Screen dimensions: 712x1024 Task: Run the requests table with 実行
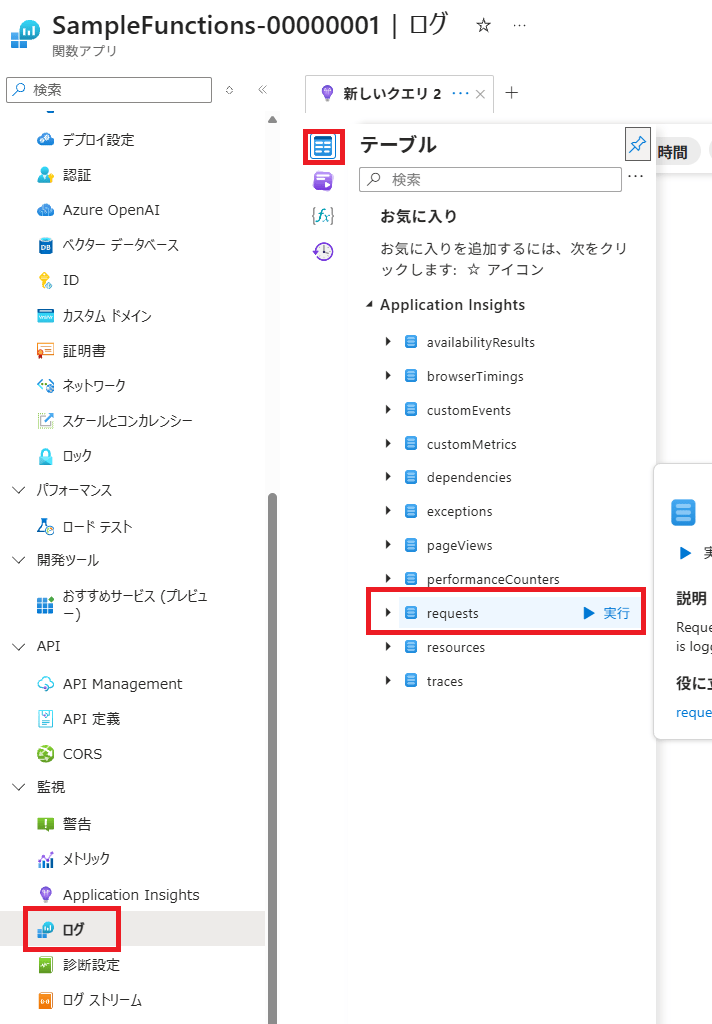tap(606, 613)
